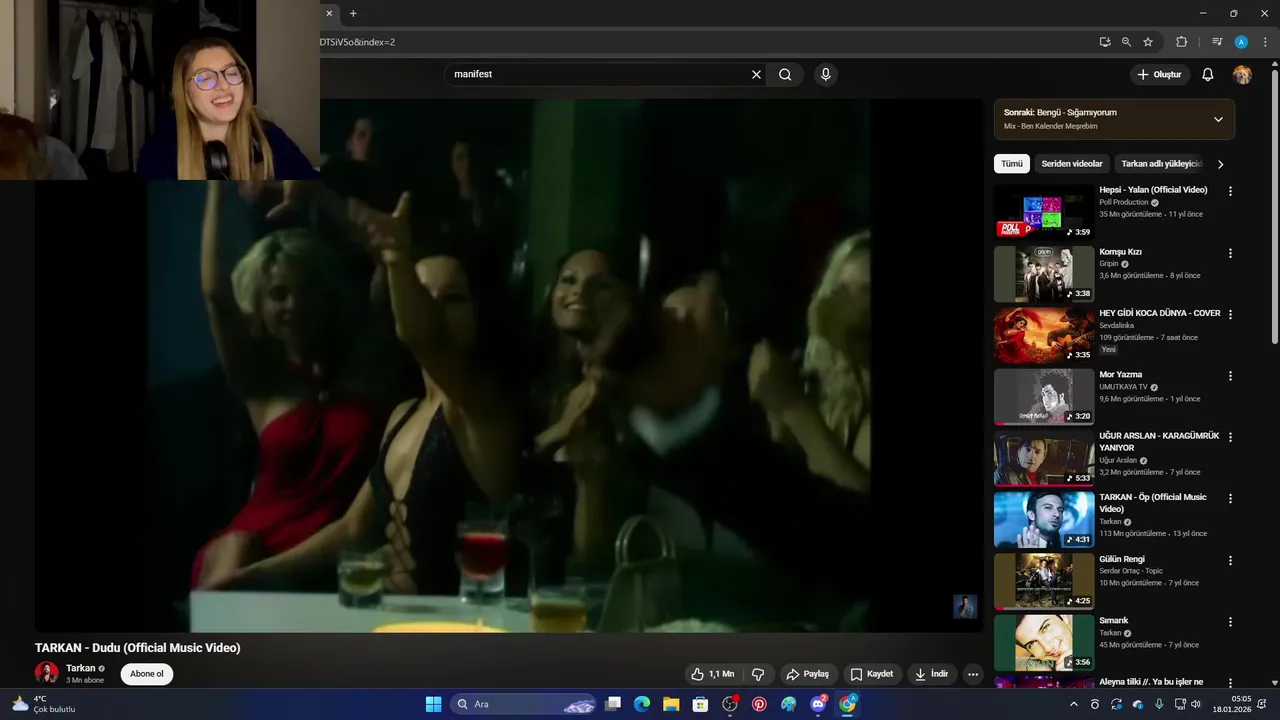The height and width of the screenshot is (720, 1280).
Task: Open options for 'HEY GİDİ KOCA DÜNYA' video
Action: 1230,314
